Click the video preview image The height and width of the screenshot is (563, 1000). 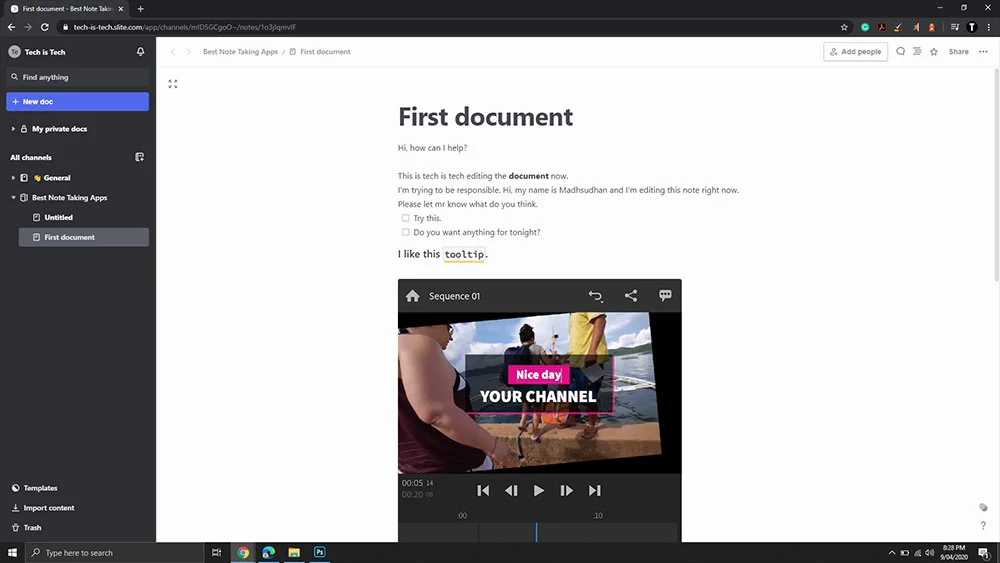(x=540, y=392)
